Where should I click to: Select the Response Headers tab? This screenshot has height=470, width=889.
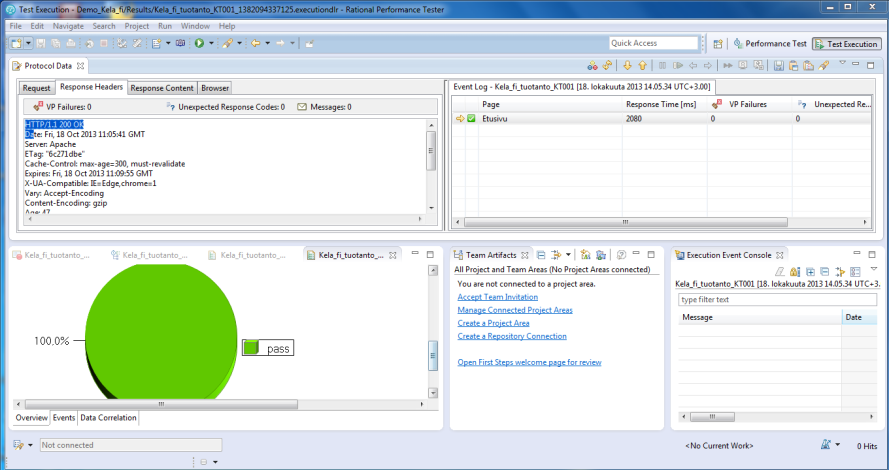click(x=91, y=87)
